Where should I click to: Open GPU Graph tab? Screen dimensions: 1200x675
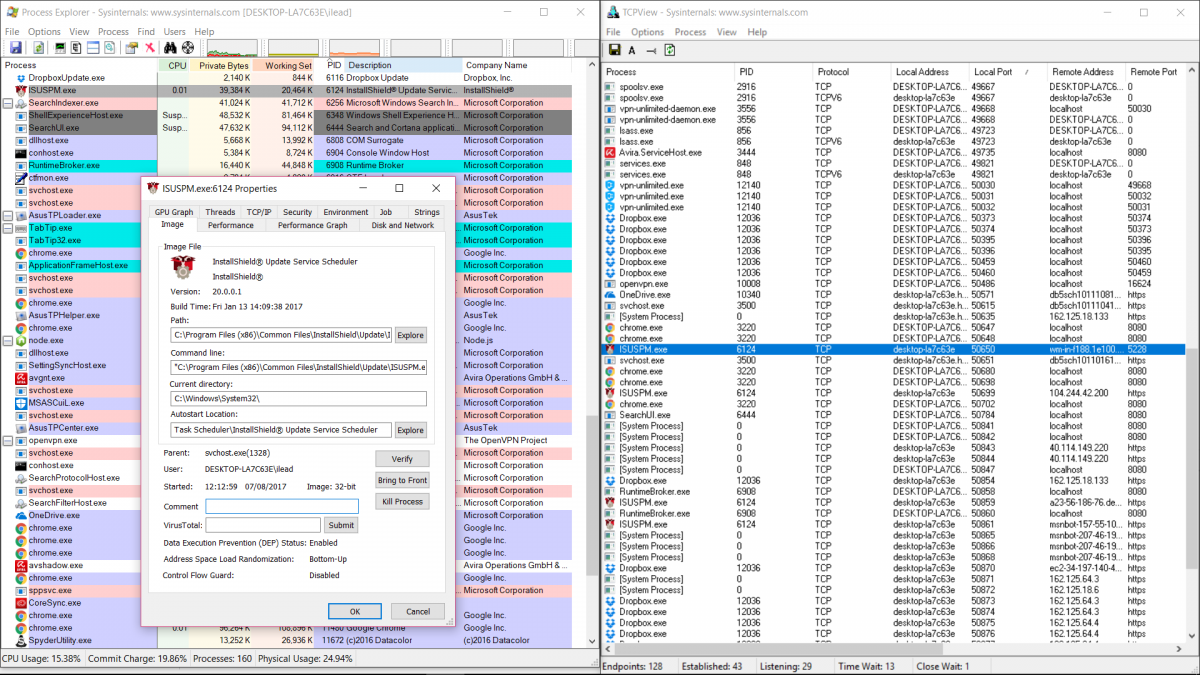[x=174, y=212]
